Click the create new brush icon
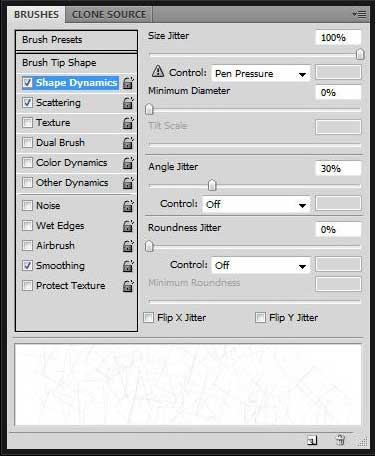Viewport: 375px width, 456px height. coord(312,440)
